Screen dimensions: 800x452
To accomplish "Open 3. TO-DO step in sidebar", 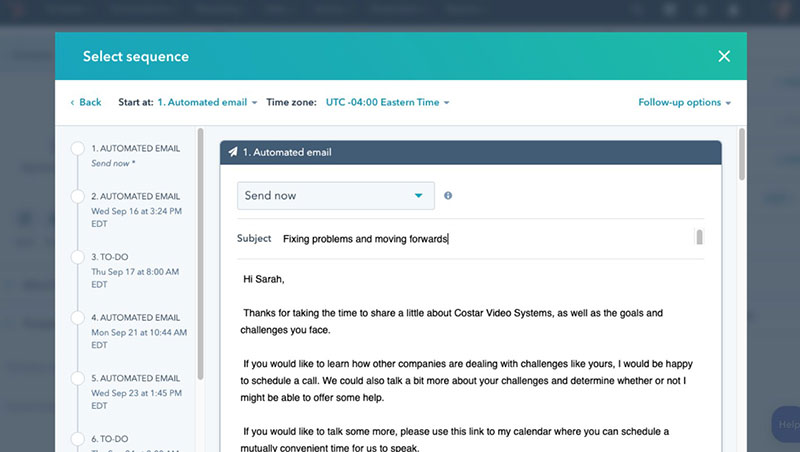I will (x=110, y=257).
